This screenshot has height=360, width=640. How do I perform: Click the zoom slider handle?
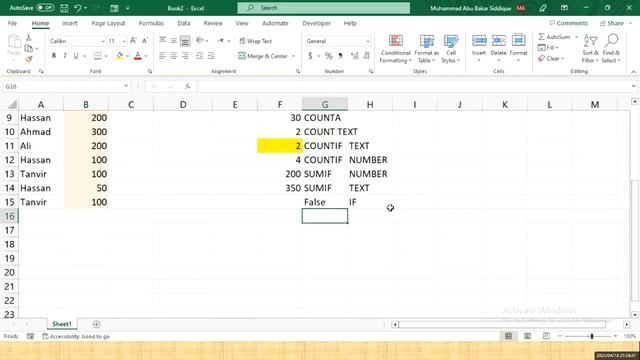click(591, 336)
